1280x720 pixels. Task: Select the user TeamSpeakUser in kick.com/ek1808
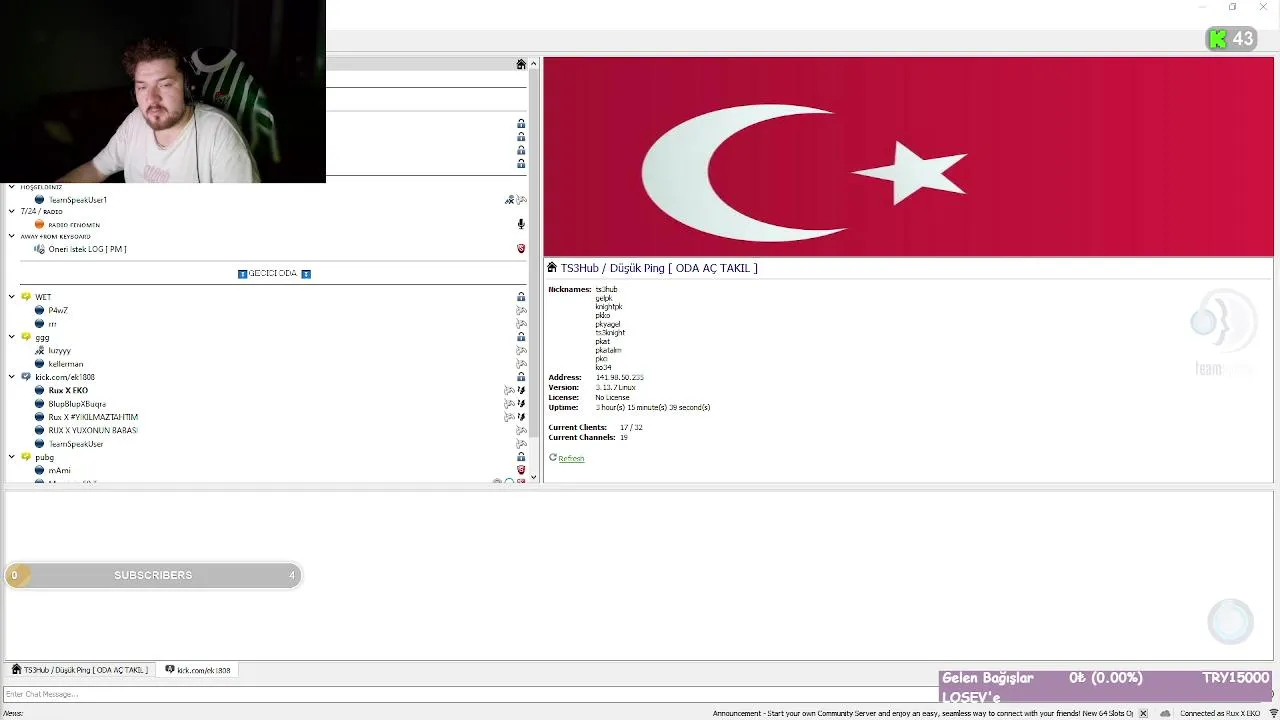click(76, 444)
